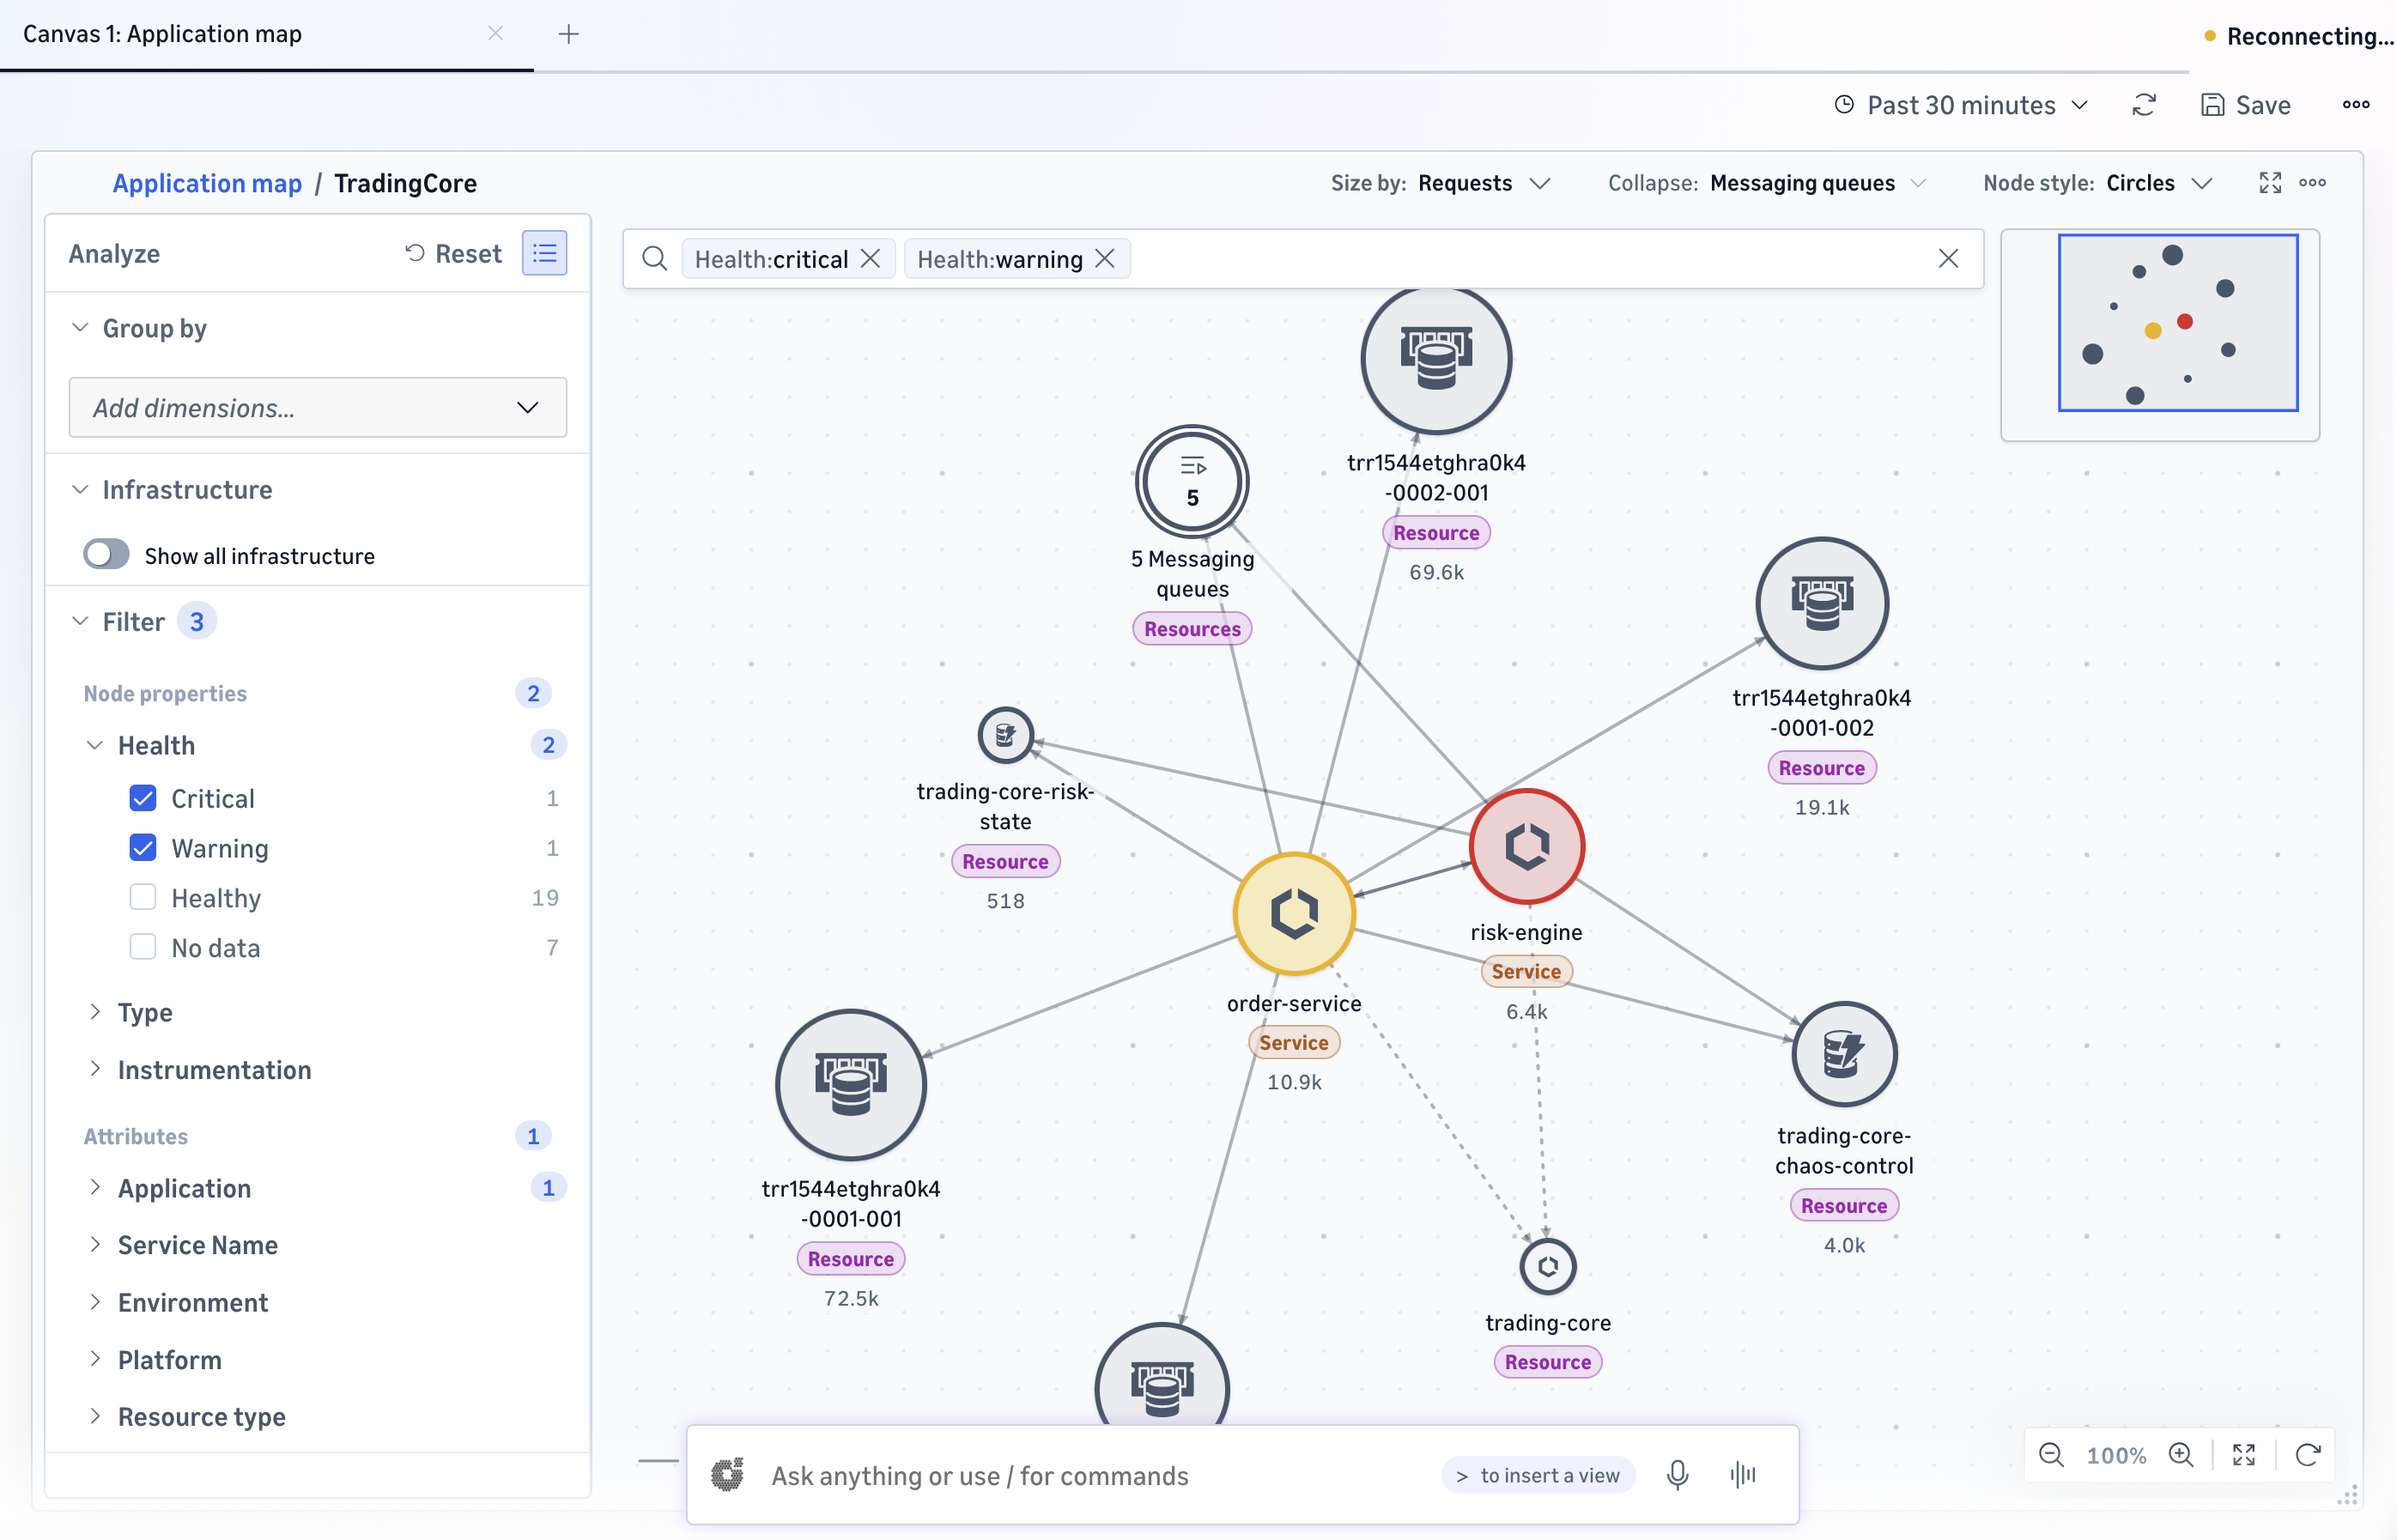Image resolution: width=2397 pixels, height=1540 pixels.
Task: Open the Add dimensions dropdown
Action: (318, 407)
